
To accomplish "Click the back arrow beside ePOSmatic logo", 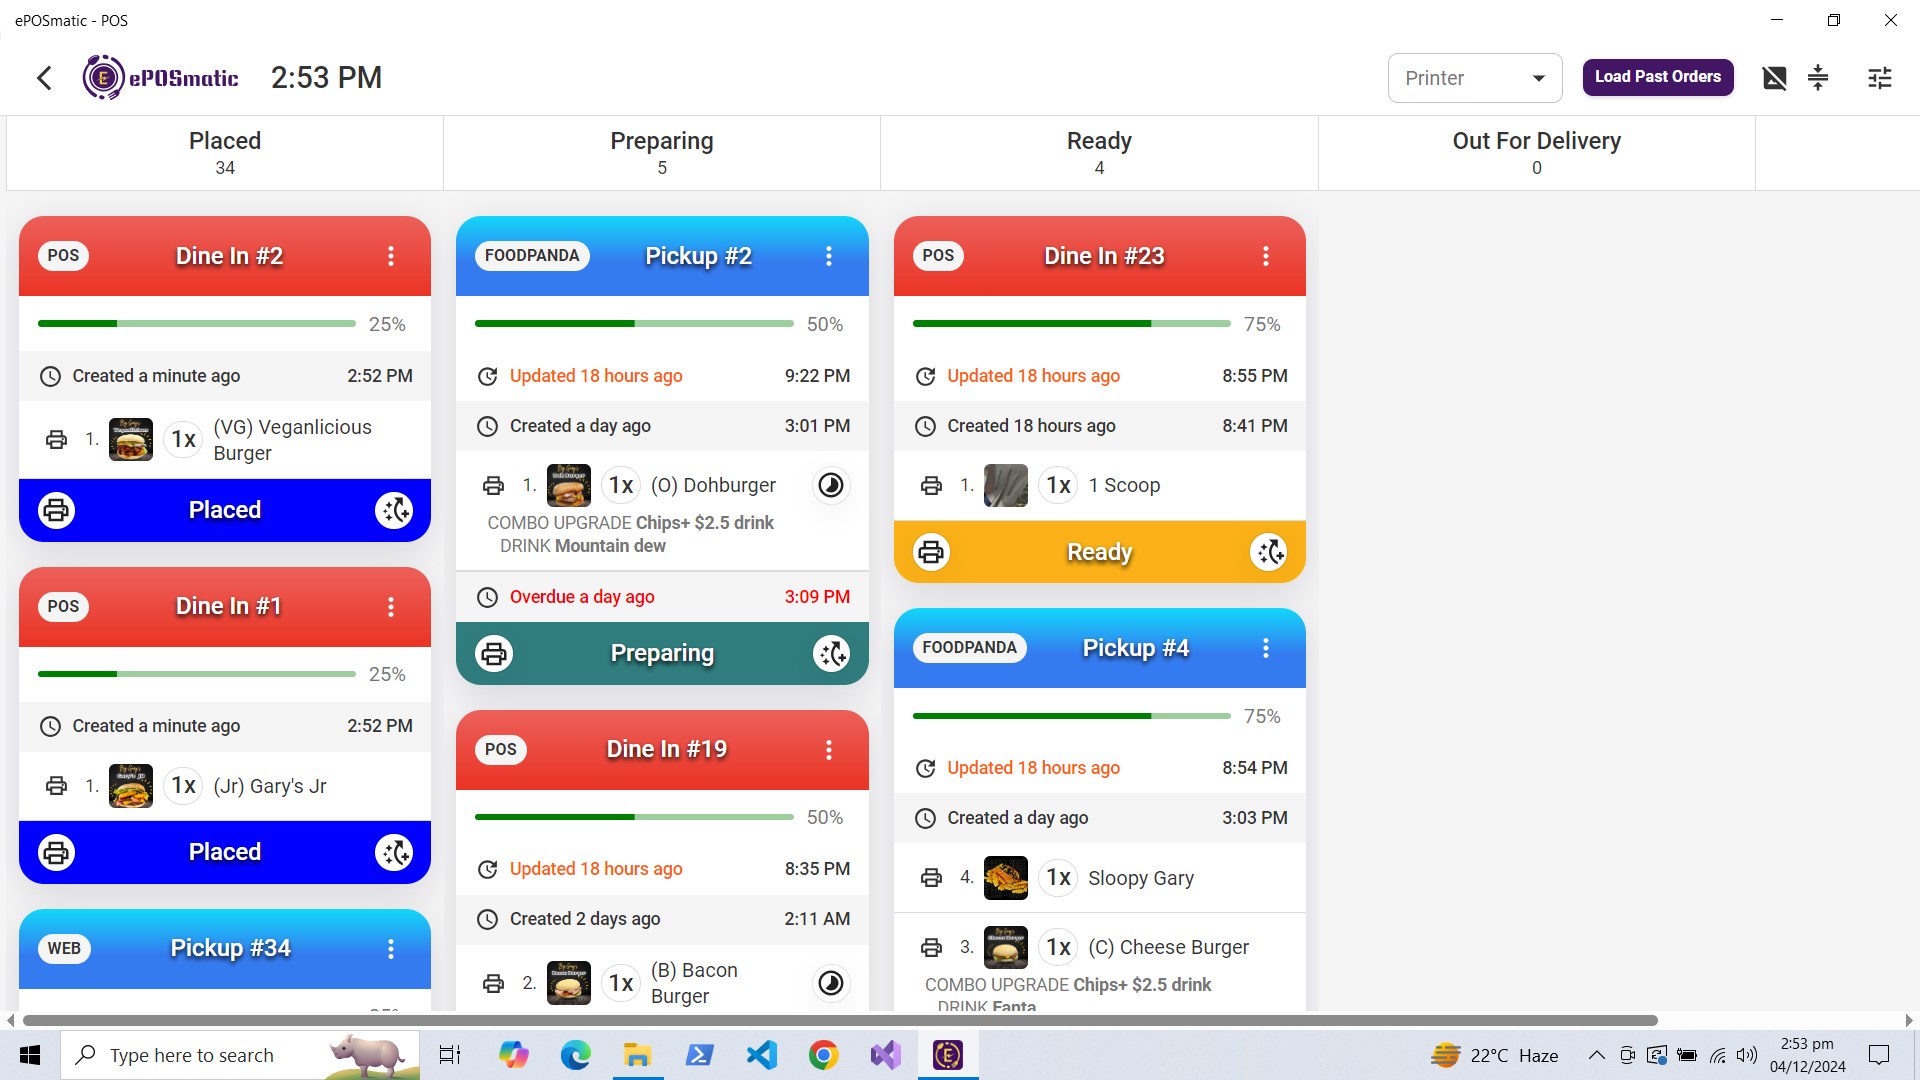I will (x=44, y=78).
